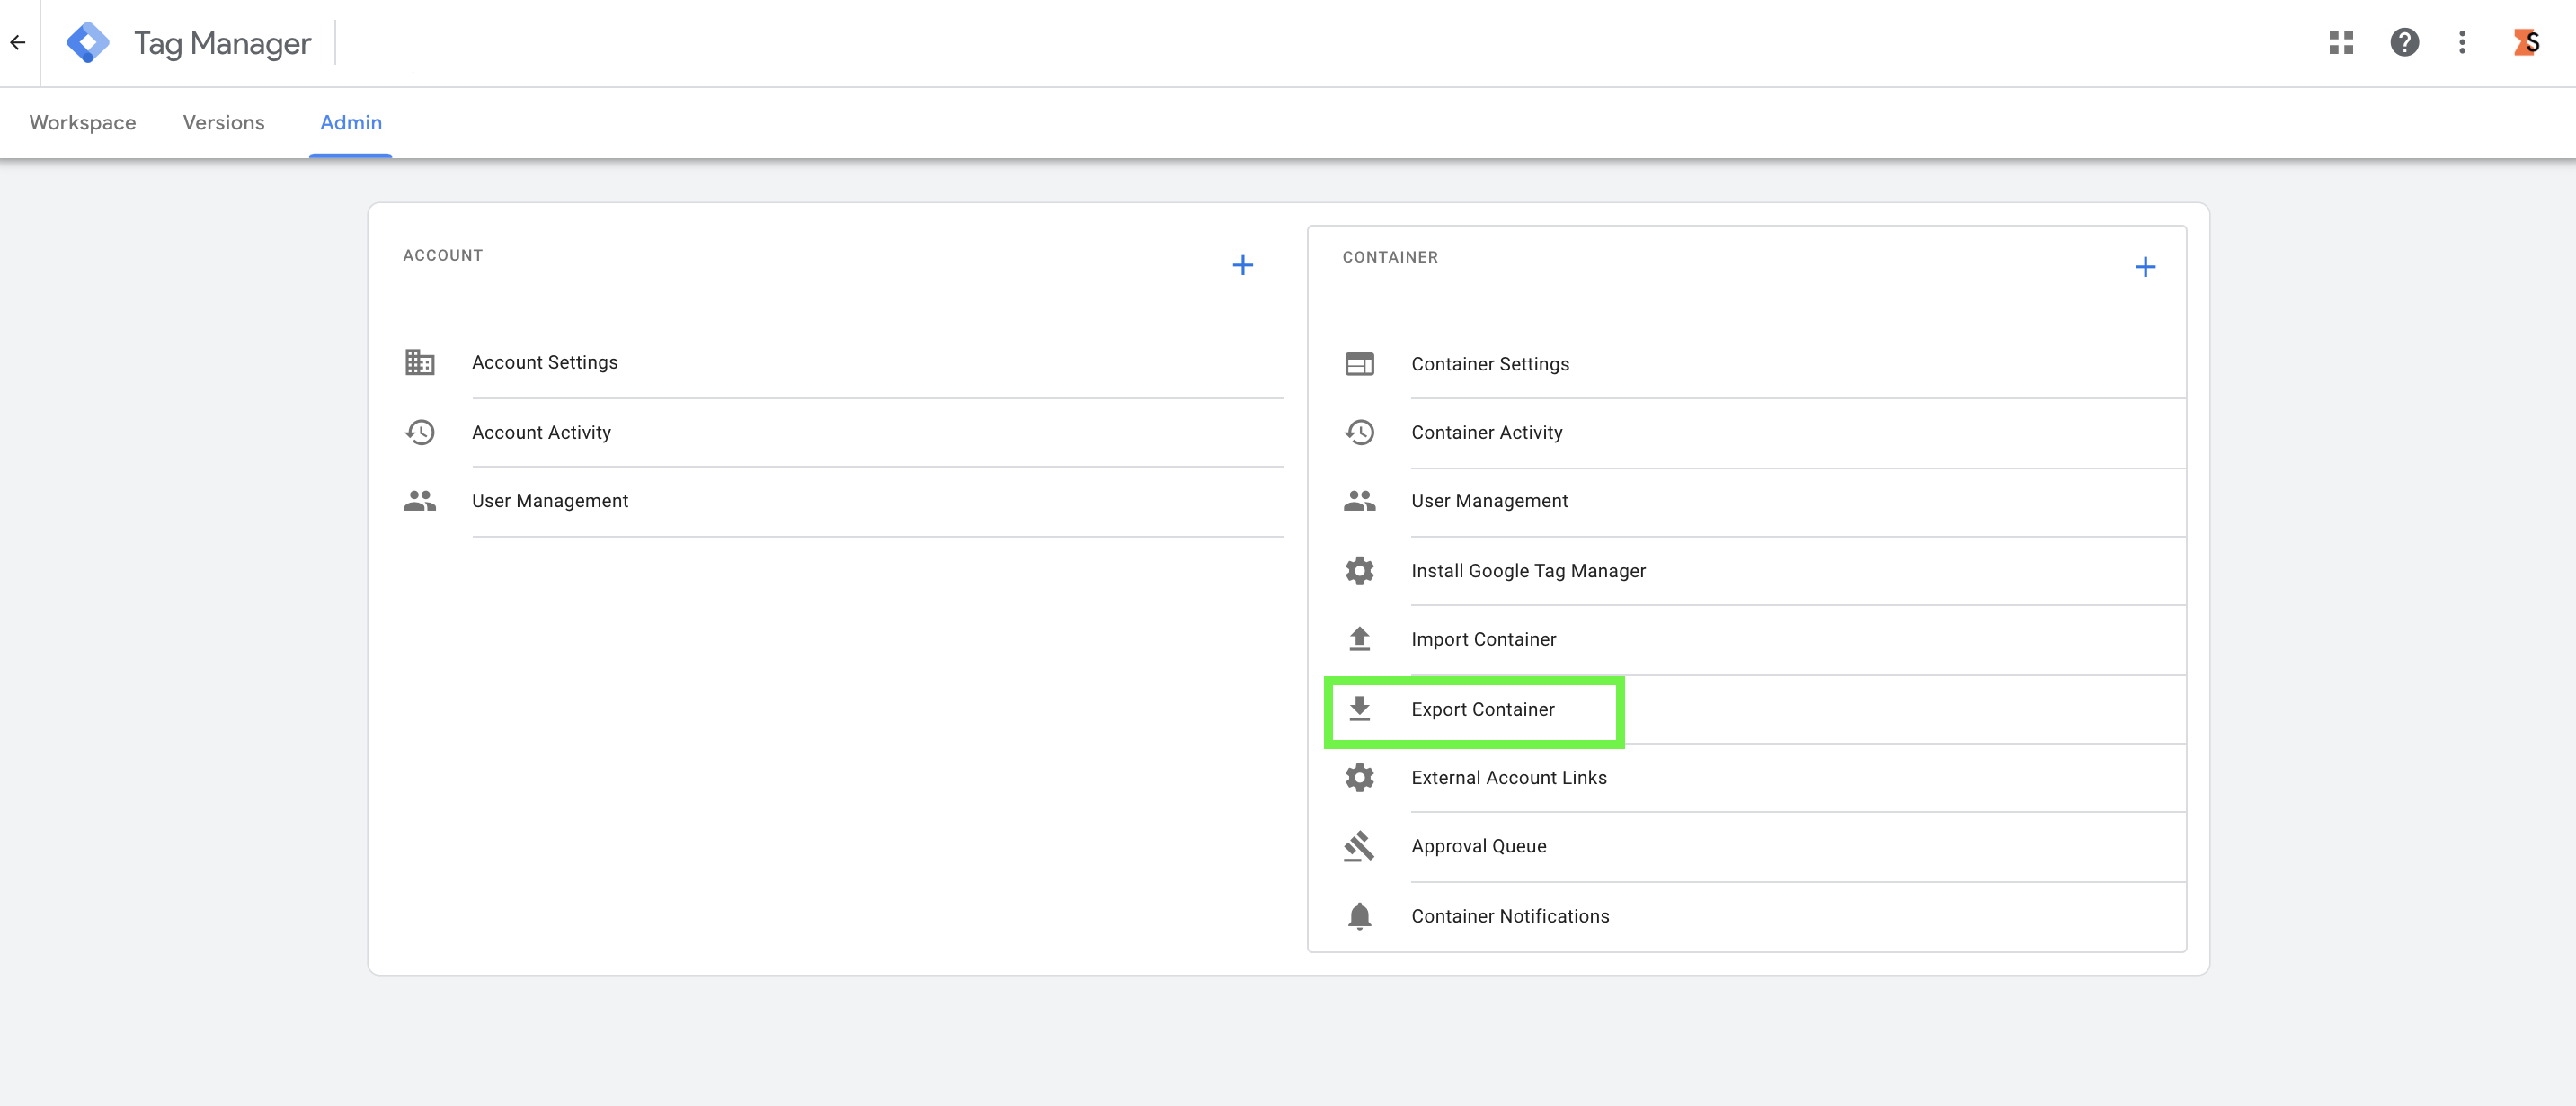Click the back arrow navigation icon
This screenshot has width=2576, height=1106.
pos(17,42)
